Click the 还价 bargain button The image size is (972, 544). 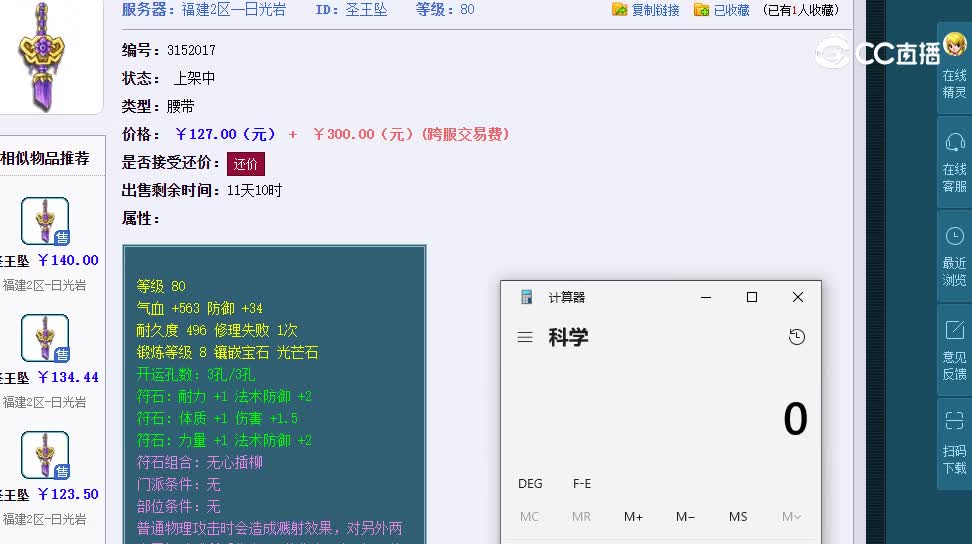click(245, 164)
